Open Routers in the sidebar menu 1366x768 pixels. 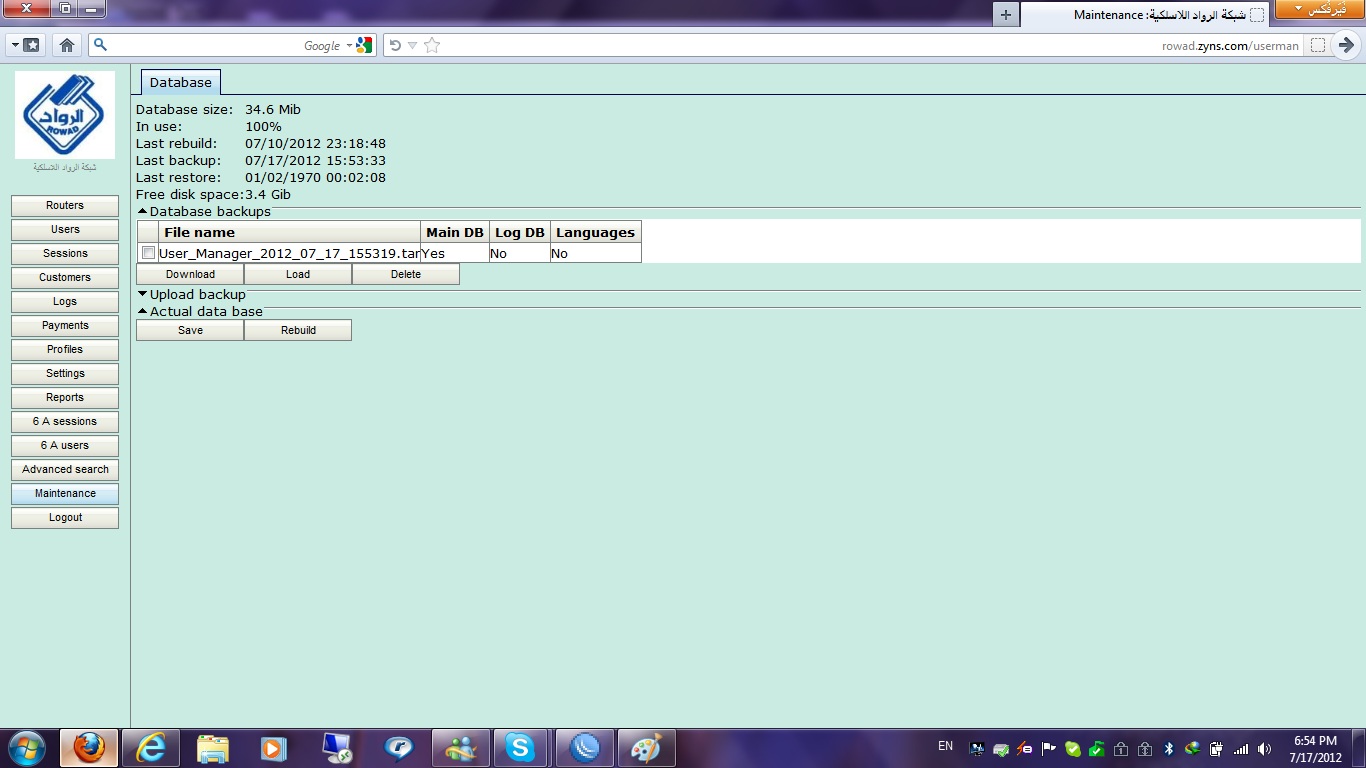65,206
